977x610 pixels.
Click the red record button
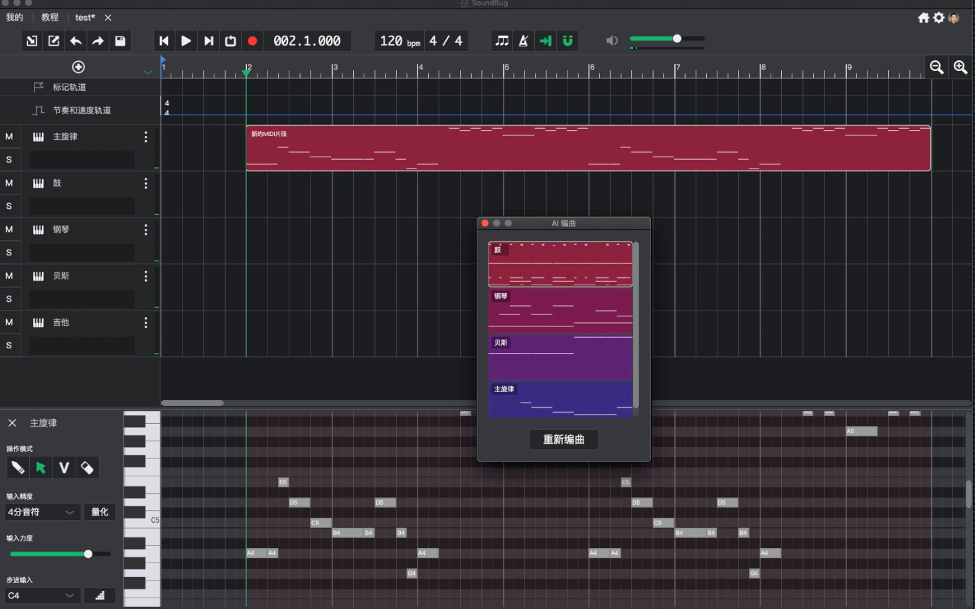coord(252,41)
